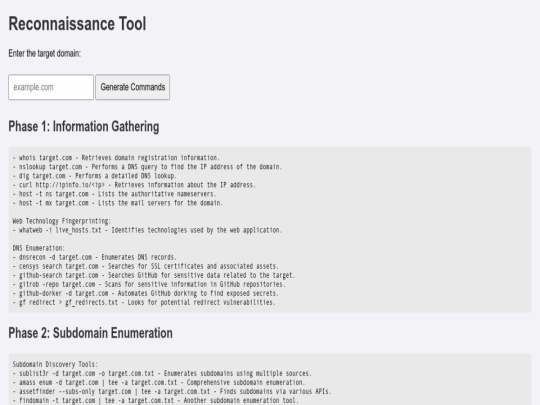Click the target domain input field
540x405 pixels.
point(51,87)
